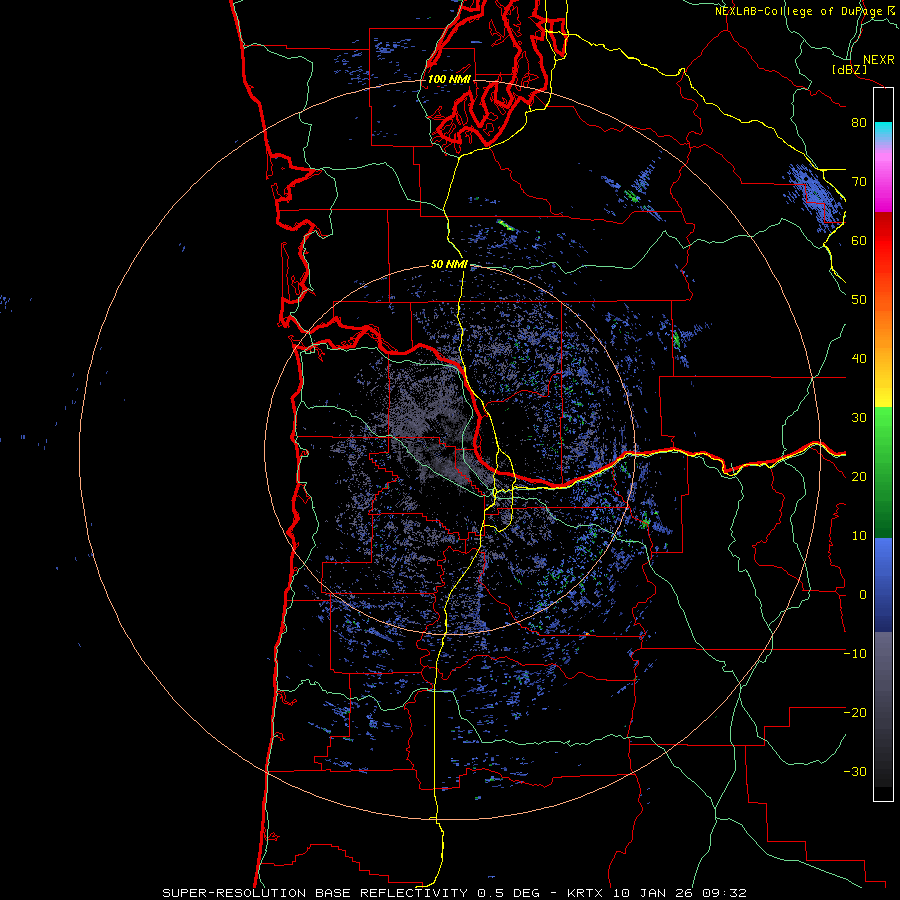Click the [dBZ] unit label
This screenshot has width=900, height=900.
[x=849, y=69]
